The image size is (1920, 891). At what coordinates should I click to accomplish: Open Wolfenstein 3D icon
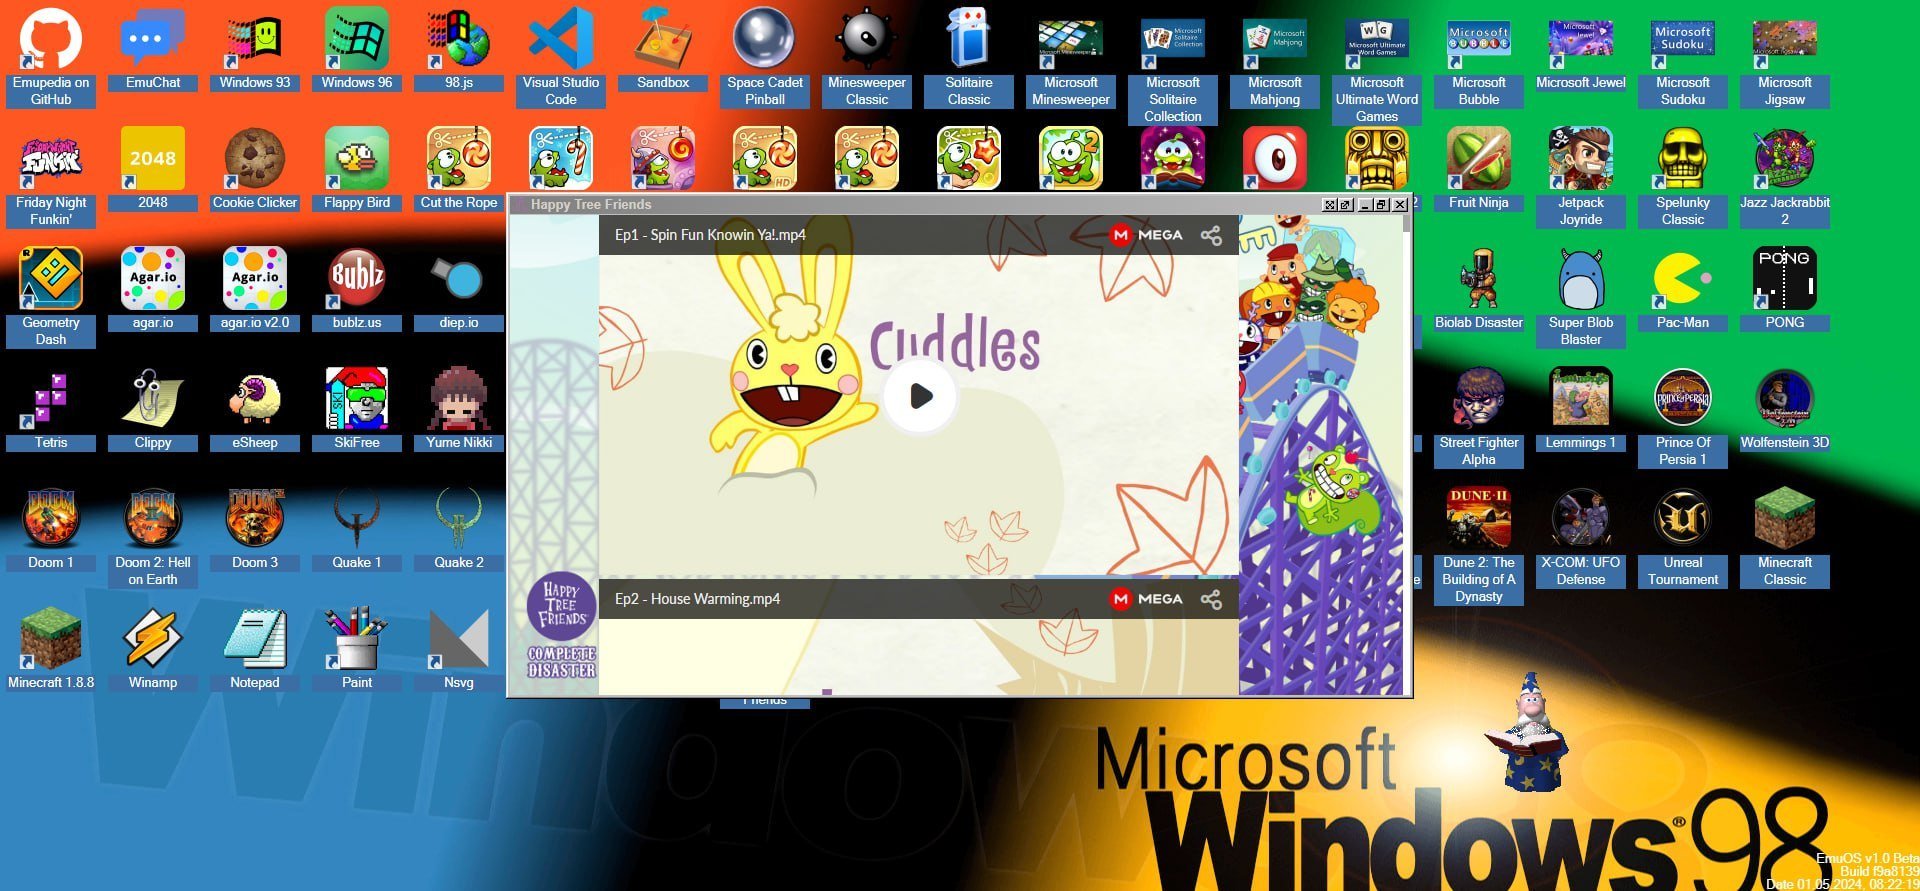point(1785,408)
